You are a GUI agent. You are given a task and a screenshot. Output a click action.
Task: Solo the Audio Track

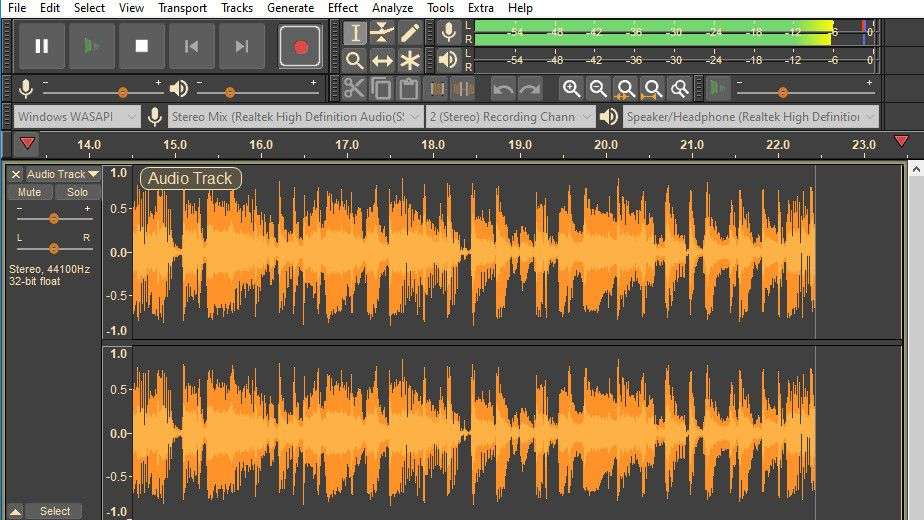tap(78, 192)
